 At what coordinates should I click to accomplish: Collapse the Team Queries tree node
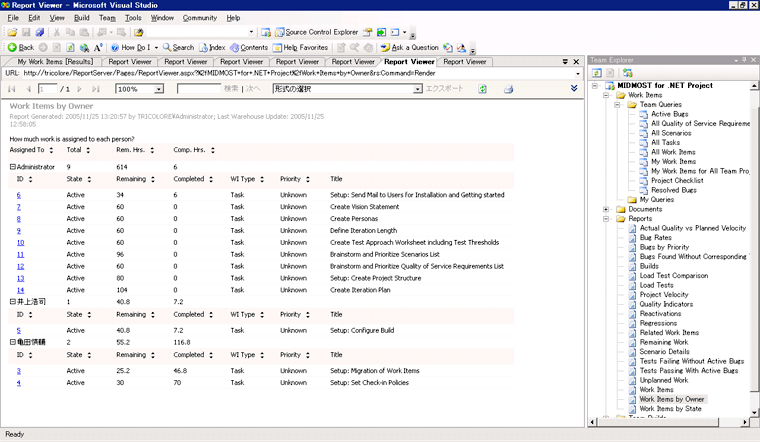[617, 105]
